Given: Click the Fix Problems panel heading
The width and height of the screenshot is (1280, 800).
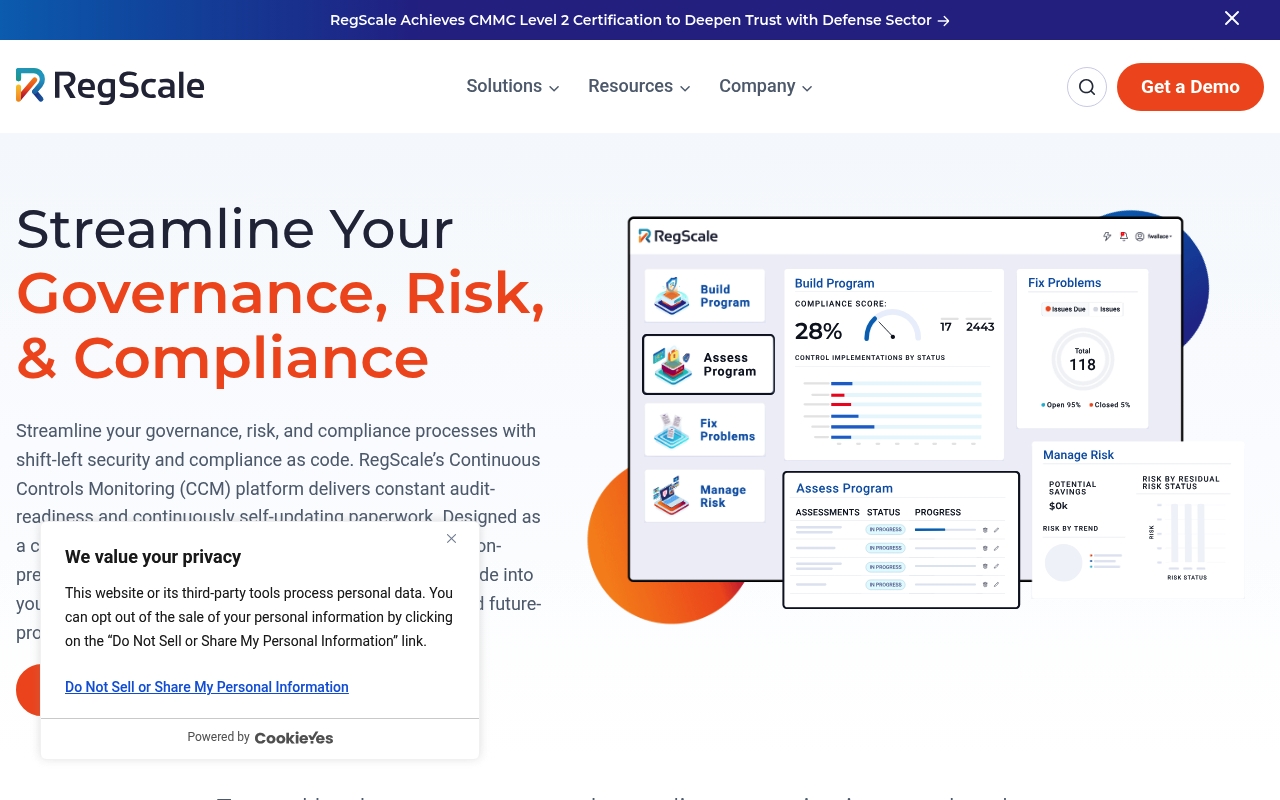Looking at the screenshot, I should click(x=1065, y=283).
